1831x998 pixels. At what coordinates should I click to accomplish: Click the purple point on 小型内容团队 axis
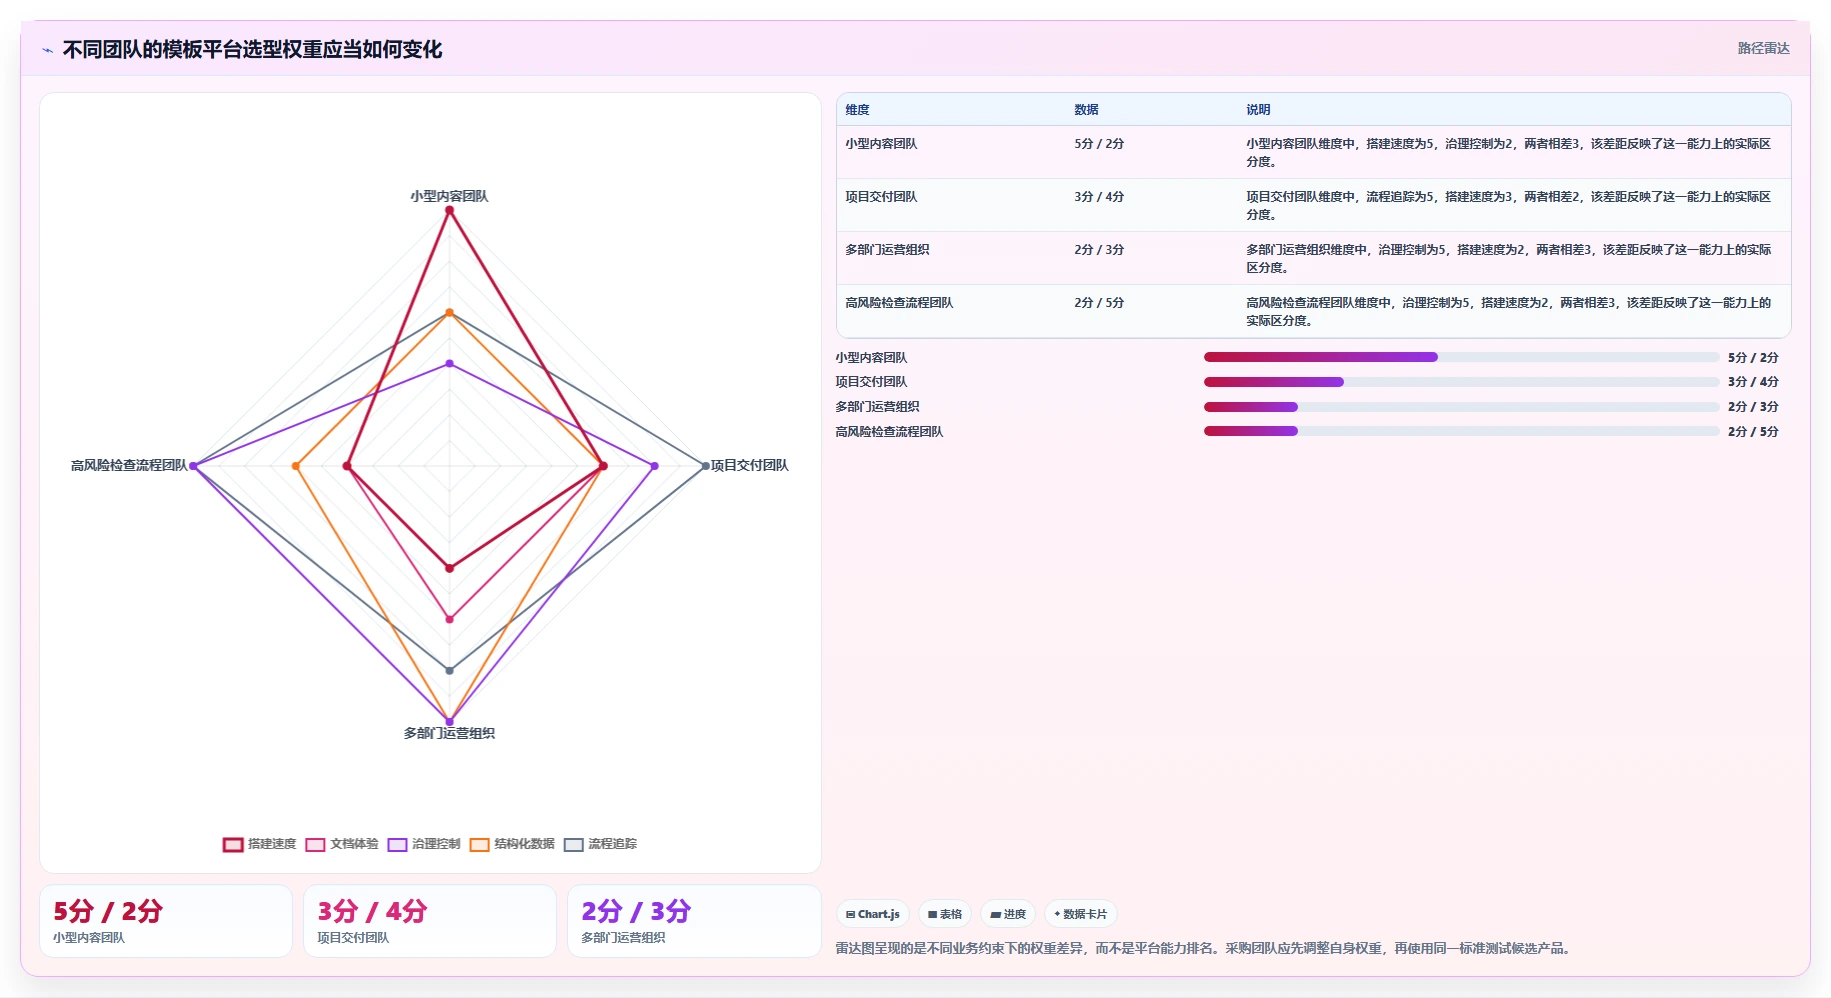(x=449, y=364)
